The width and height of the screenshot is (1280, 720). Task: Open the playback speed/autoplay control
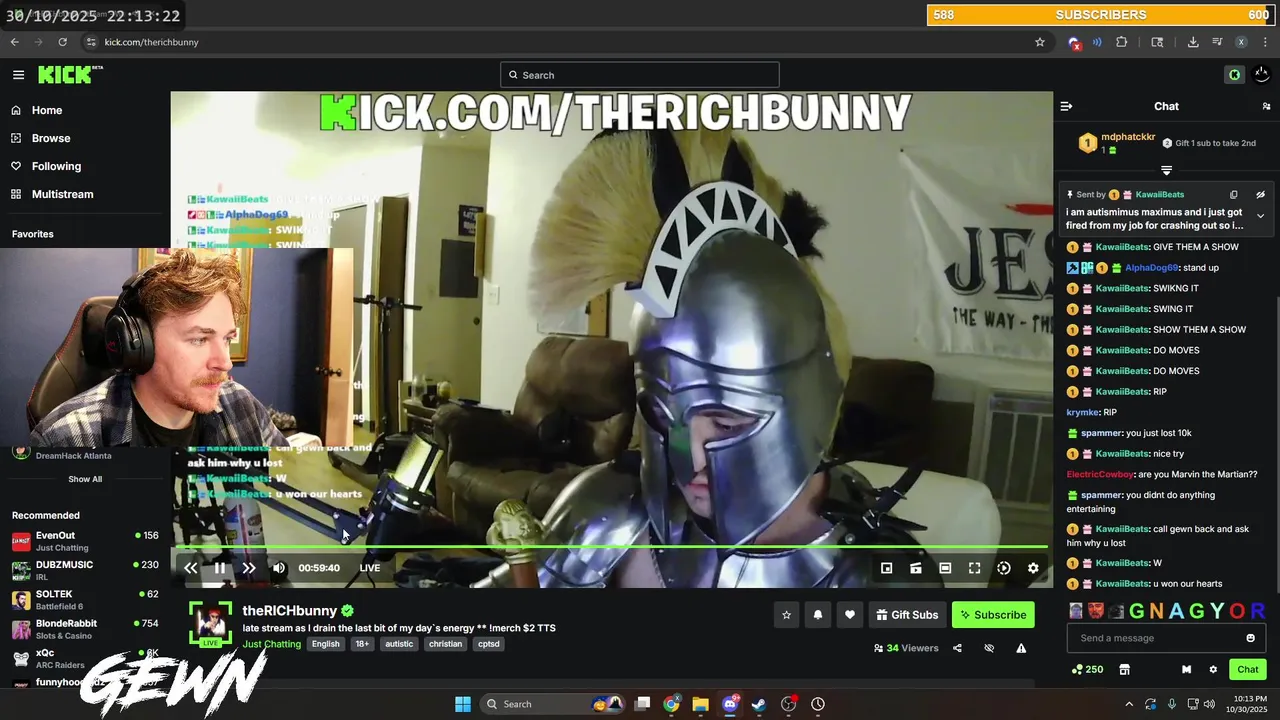click(1004, 568)
